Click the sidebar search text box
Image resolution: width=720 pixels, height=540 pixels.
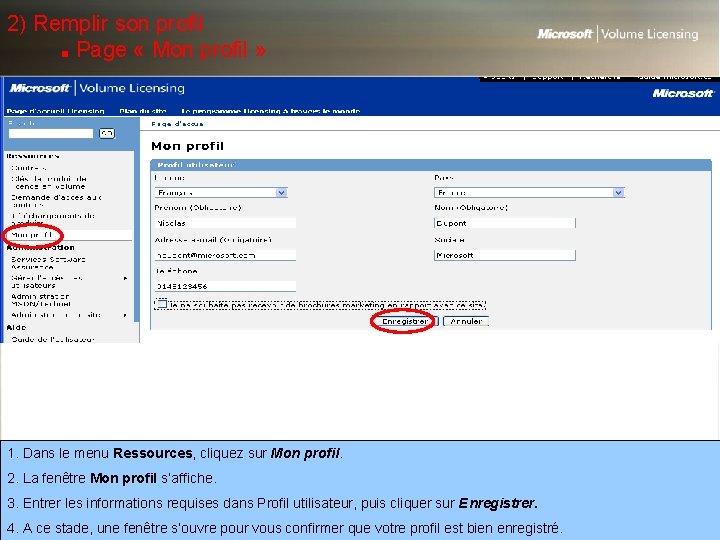coord(51,134)
